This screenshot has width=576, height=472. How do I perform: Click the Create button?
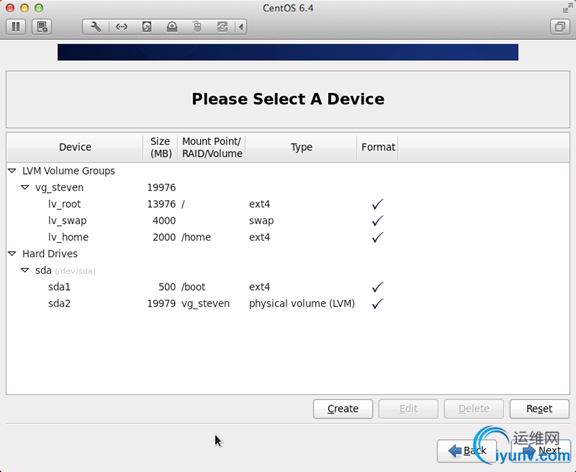343,409
